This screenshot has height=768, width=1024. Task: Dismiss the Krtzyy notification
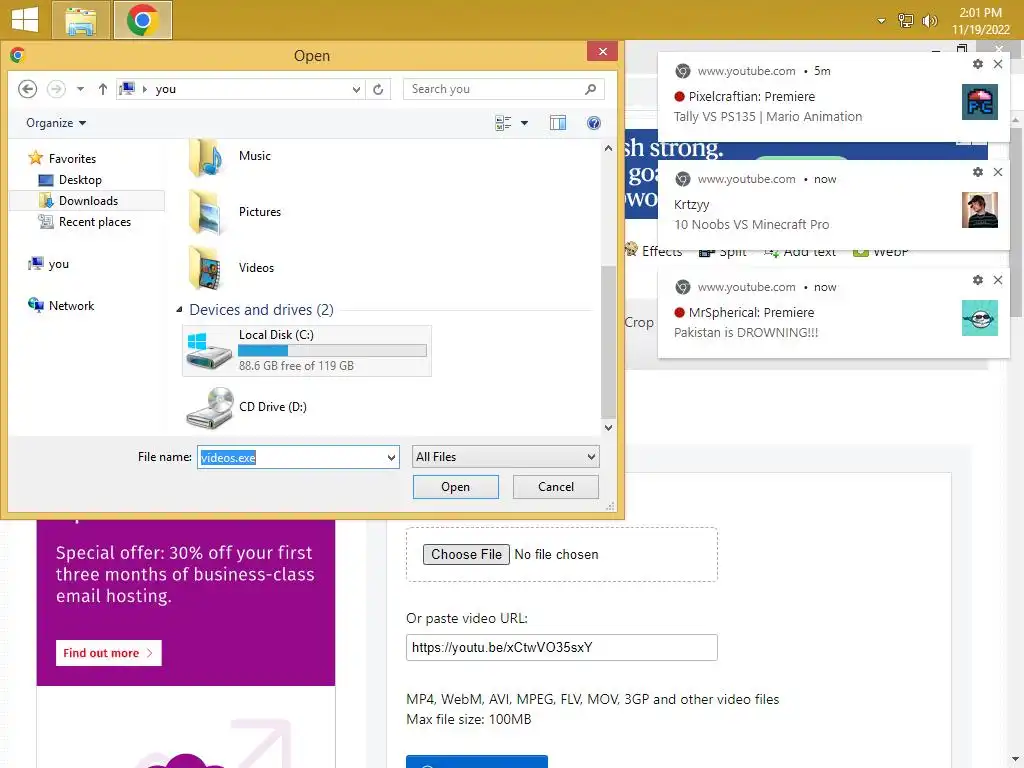click(x=998, y=172)
